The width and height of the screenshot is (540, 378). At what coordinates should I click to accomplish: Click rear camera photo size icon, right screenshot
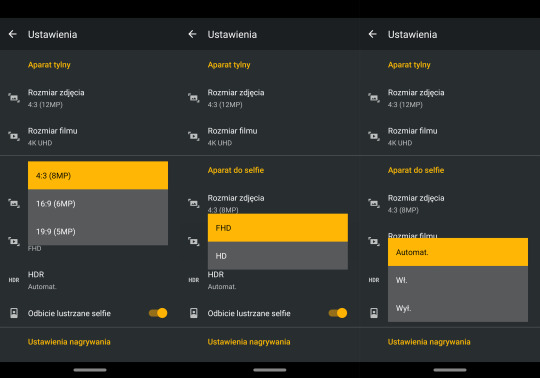pyautogui.click(x=374, y=98)
